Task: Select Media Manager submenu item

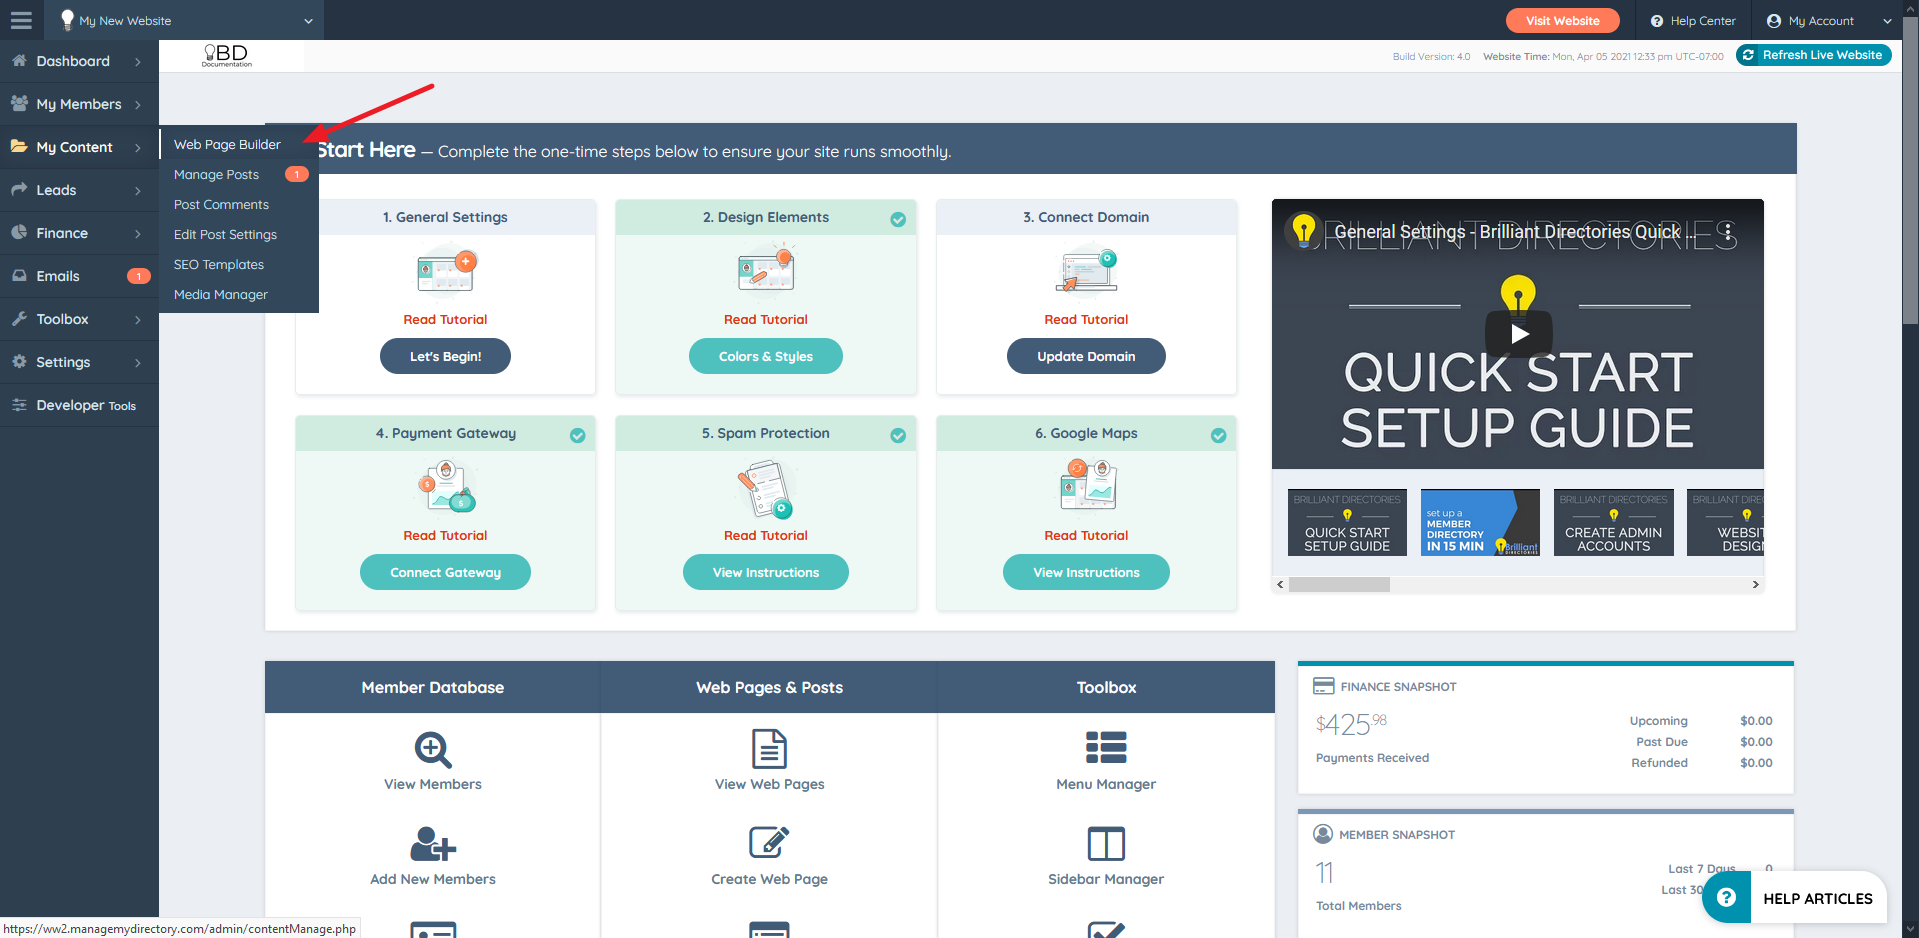Action: (221, 294)
